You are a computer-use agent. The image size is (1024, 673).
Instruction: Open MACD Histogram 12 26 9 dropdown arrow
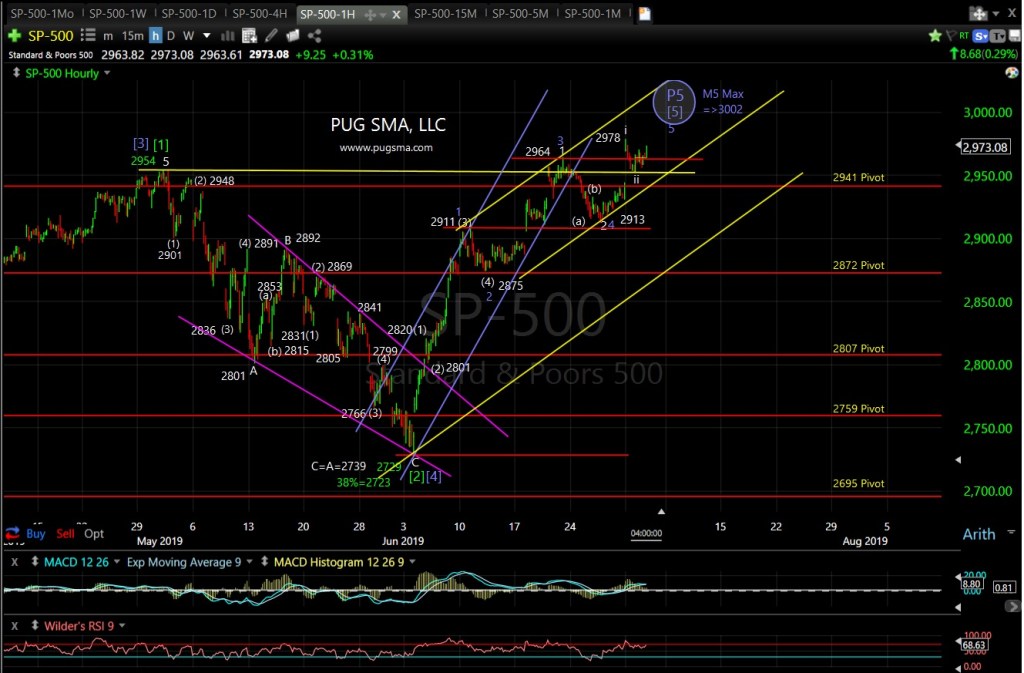click(x=413, y=561)
